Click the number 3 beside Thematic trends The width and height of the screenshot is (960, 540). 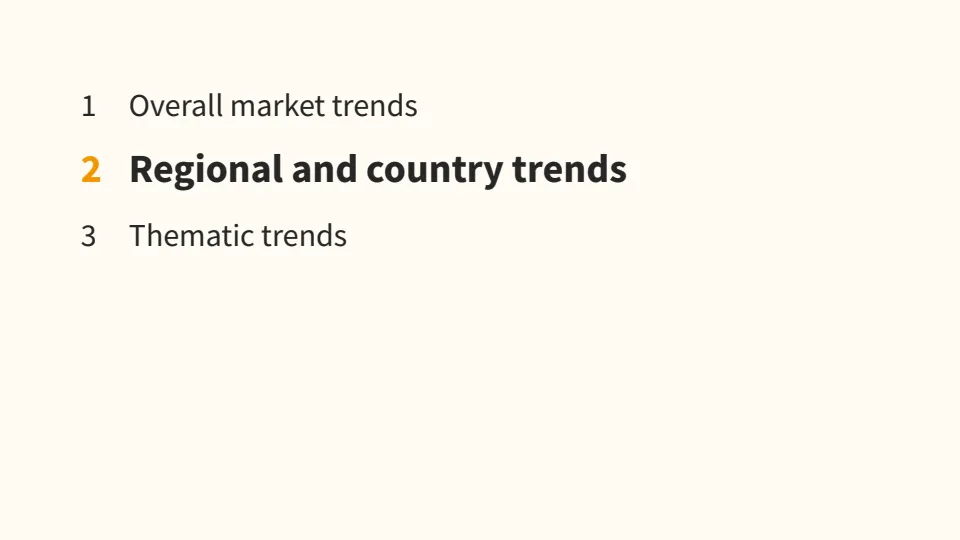pyautogui.click(x=89, y=236)
